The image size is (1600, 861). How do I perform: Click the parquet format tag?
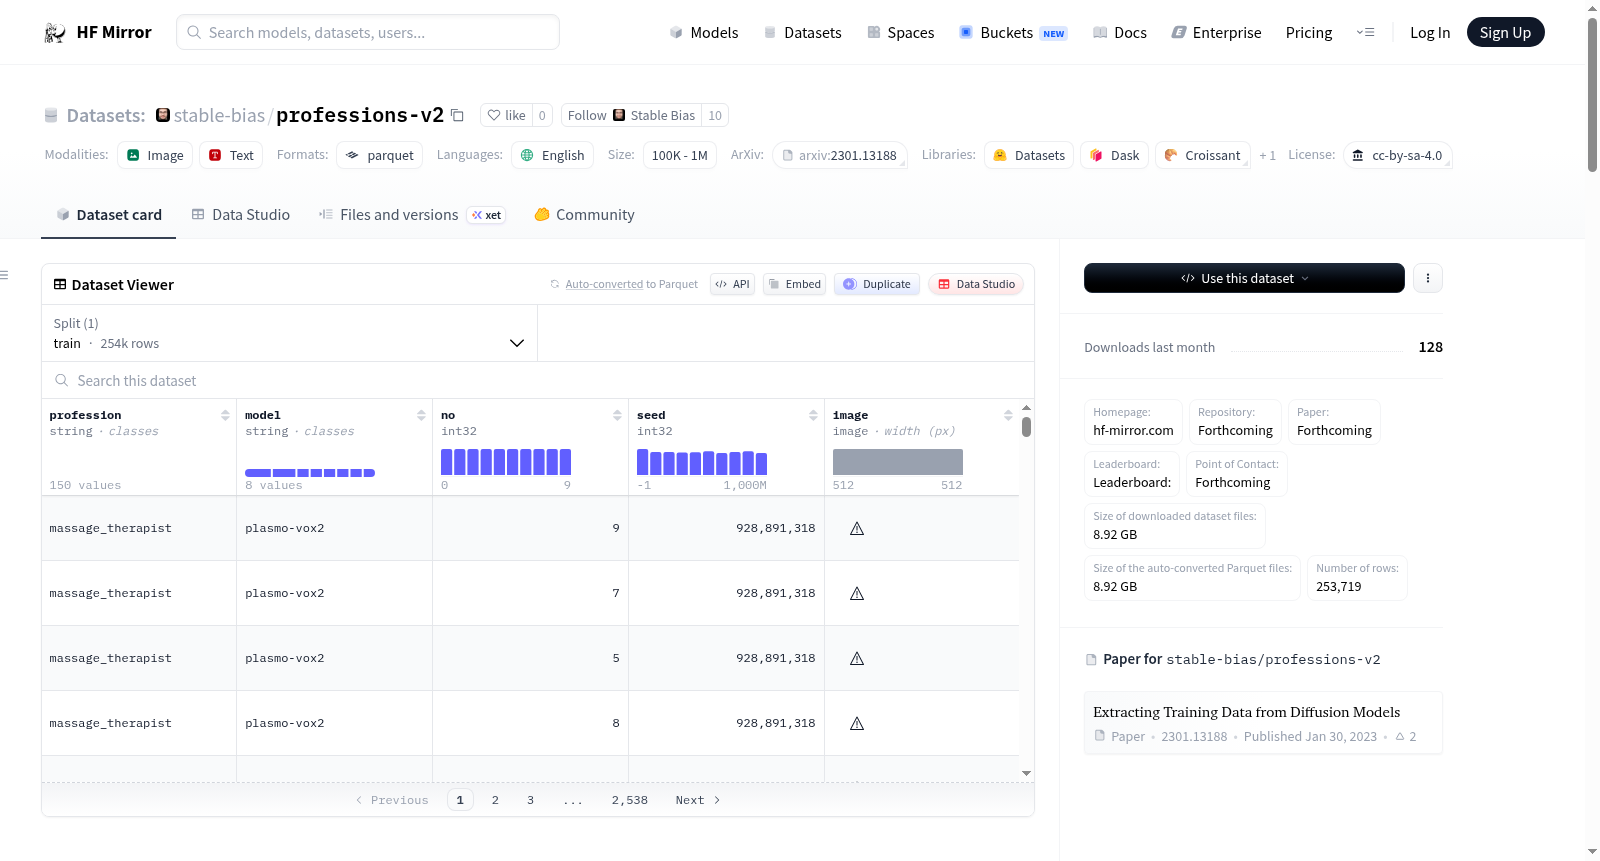pos(380,155)
